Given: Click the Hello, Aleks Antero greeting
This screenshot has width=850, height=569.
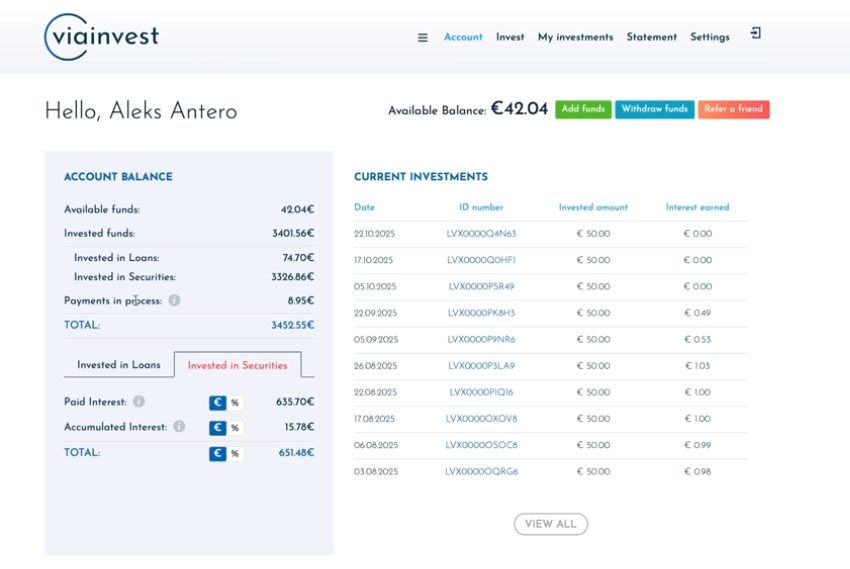Looking at the screenshot, I should pyautogui.click(x=141, y=111).
